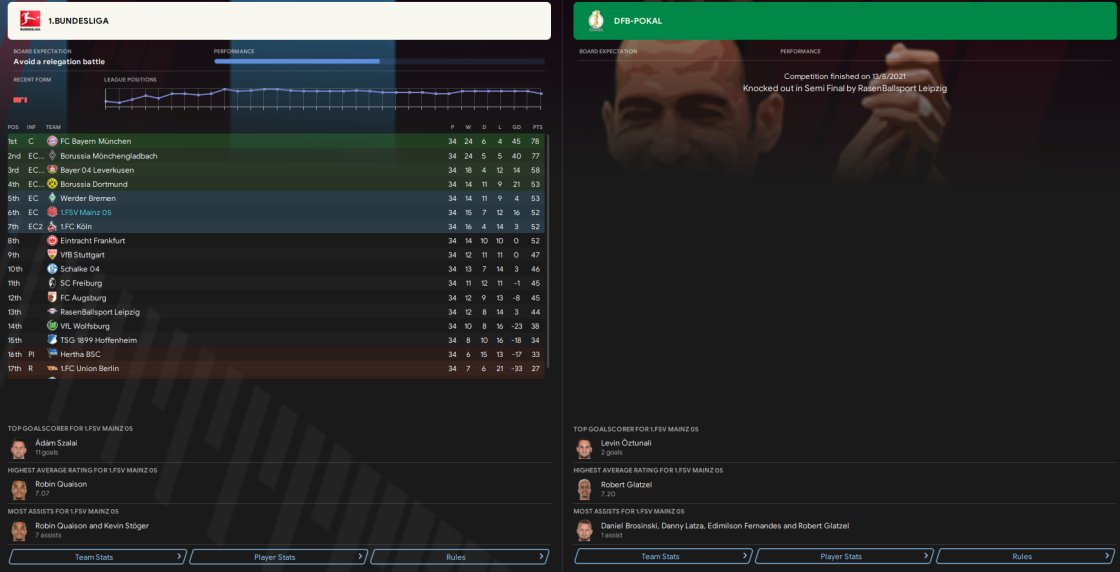Open Bundesliga Team Stats button
The height and width of the screenshot is (572, 1120).
pos(98,557)
